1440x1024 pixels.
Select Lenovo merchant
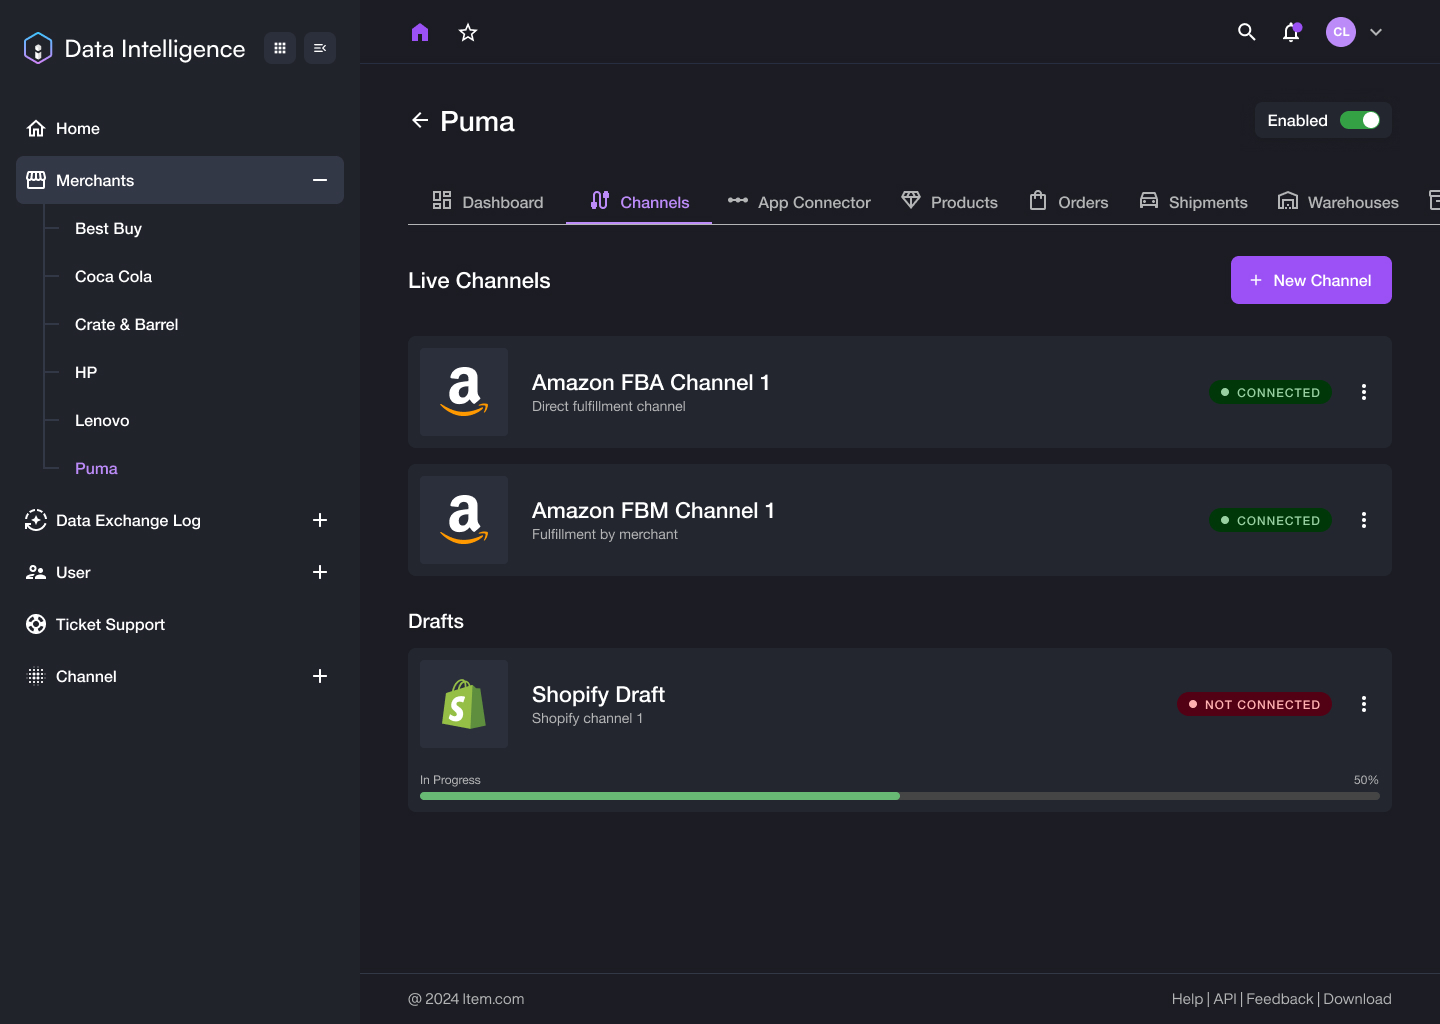(x=102, y=420)
